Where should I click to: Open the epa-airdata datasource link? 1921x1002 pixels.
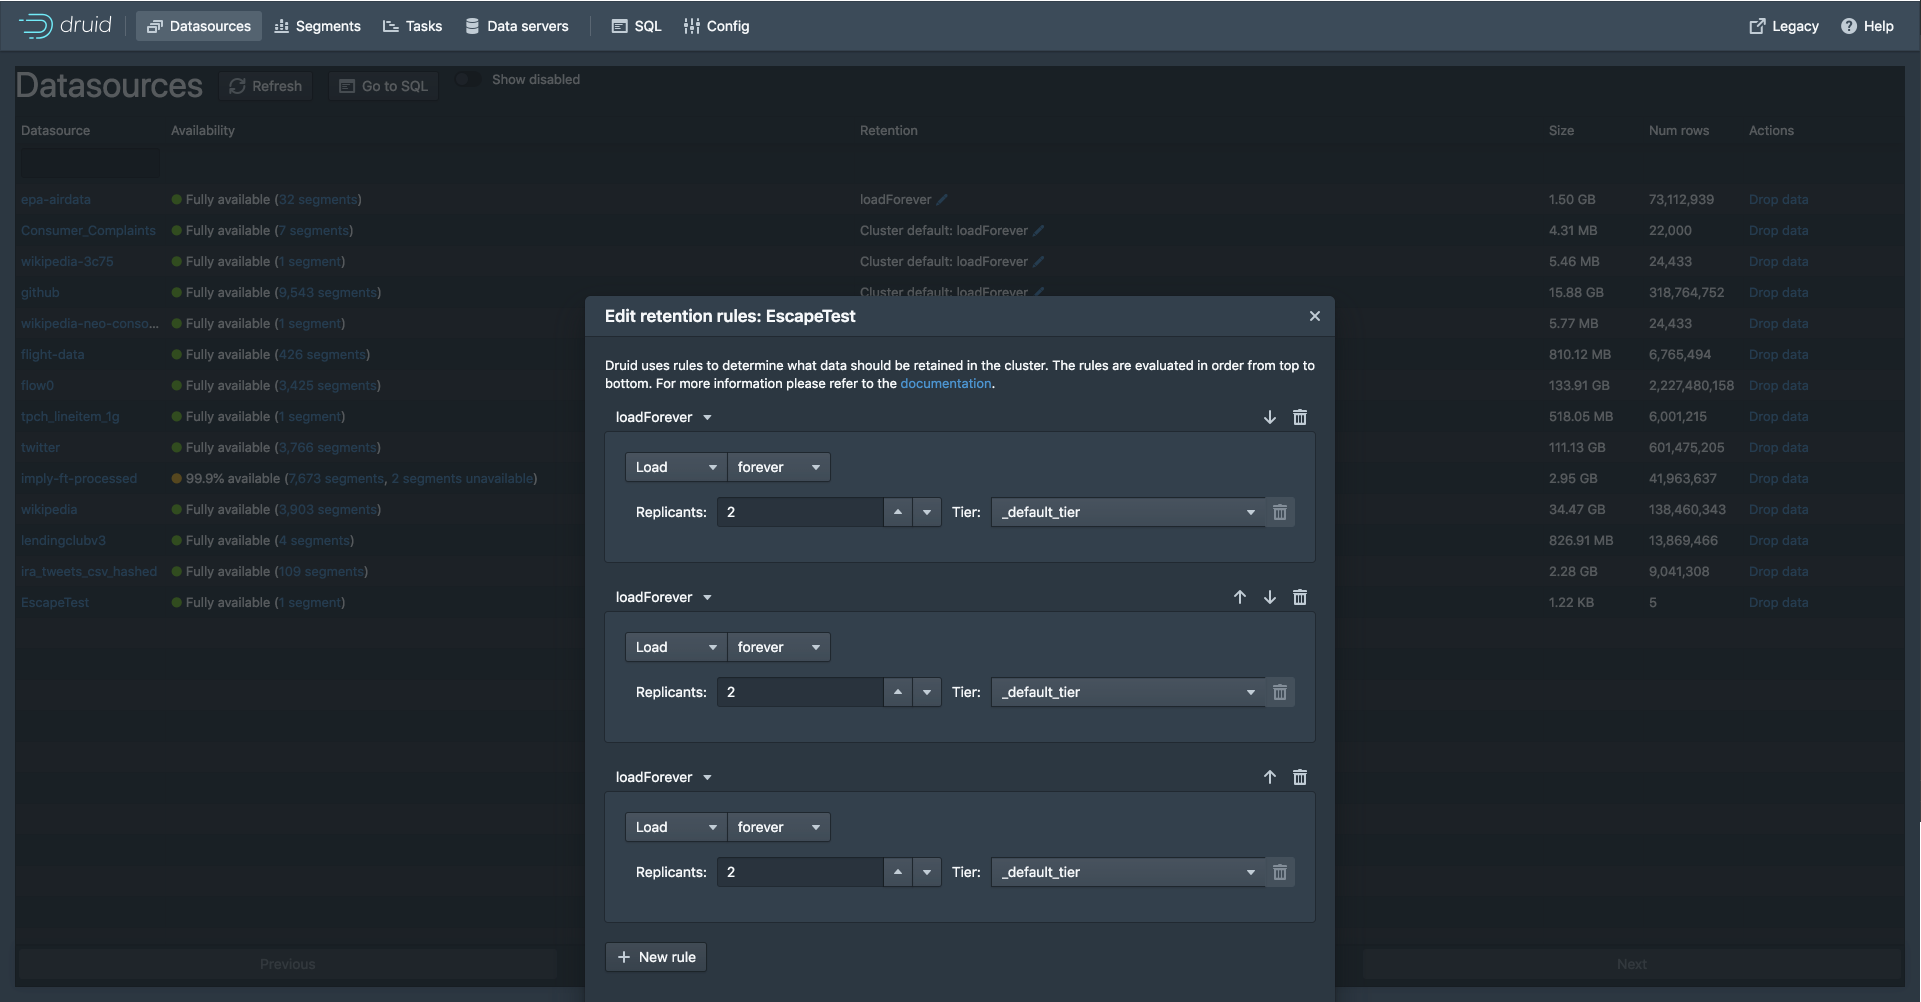[56, 200]
